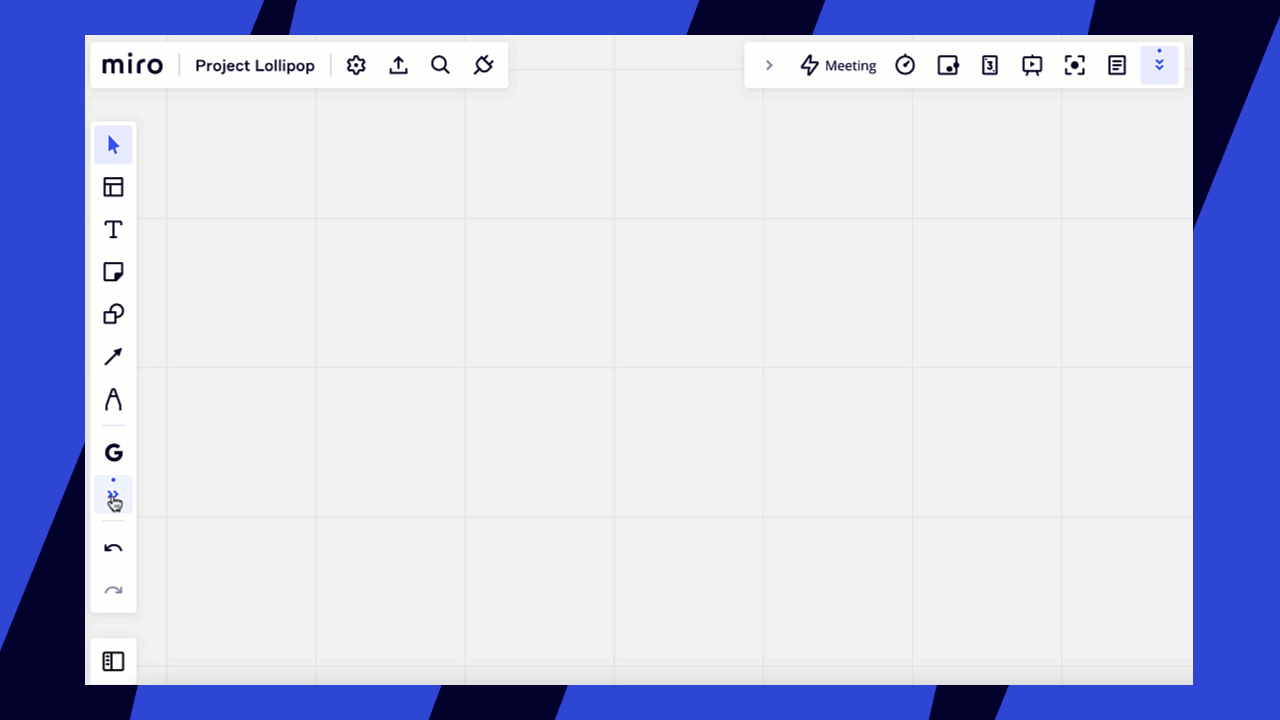Image resolution: width=1280 pixels, height=720 pixels.
Task: Open the Presentation mode icon
Action: coord(1032,65)
